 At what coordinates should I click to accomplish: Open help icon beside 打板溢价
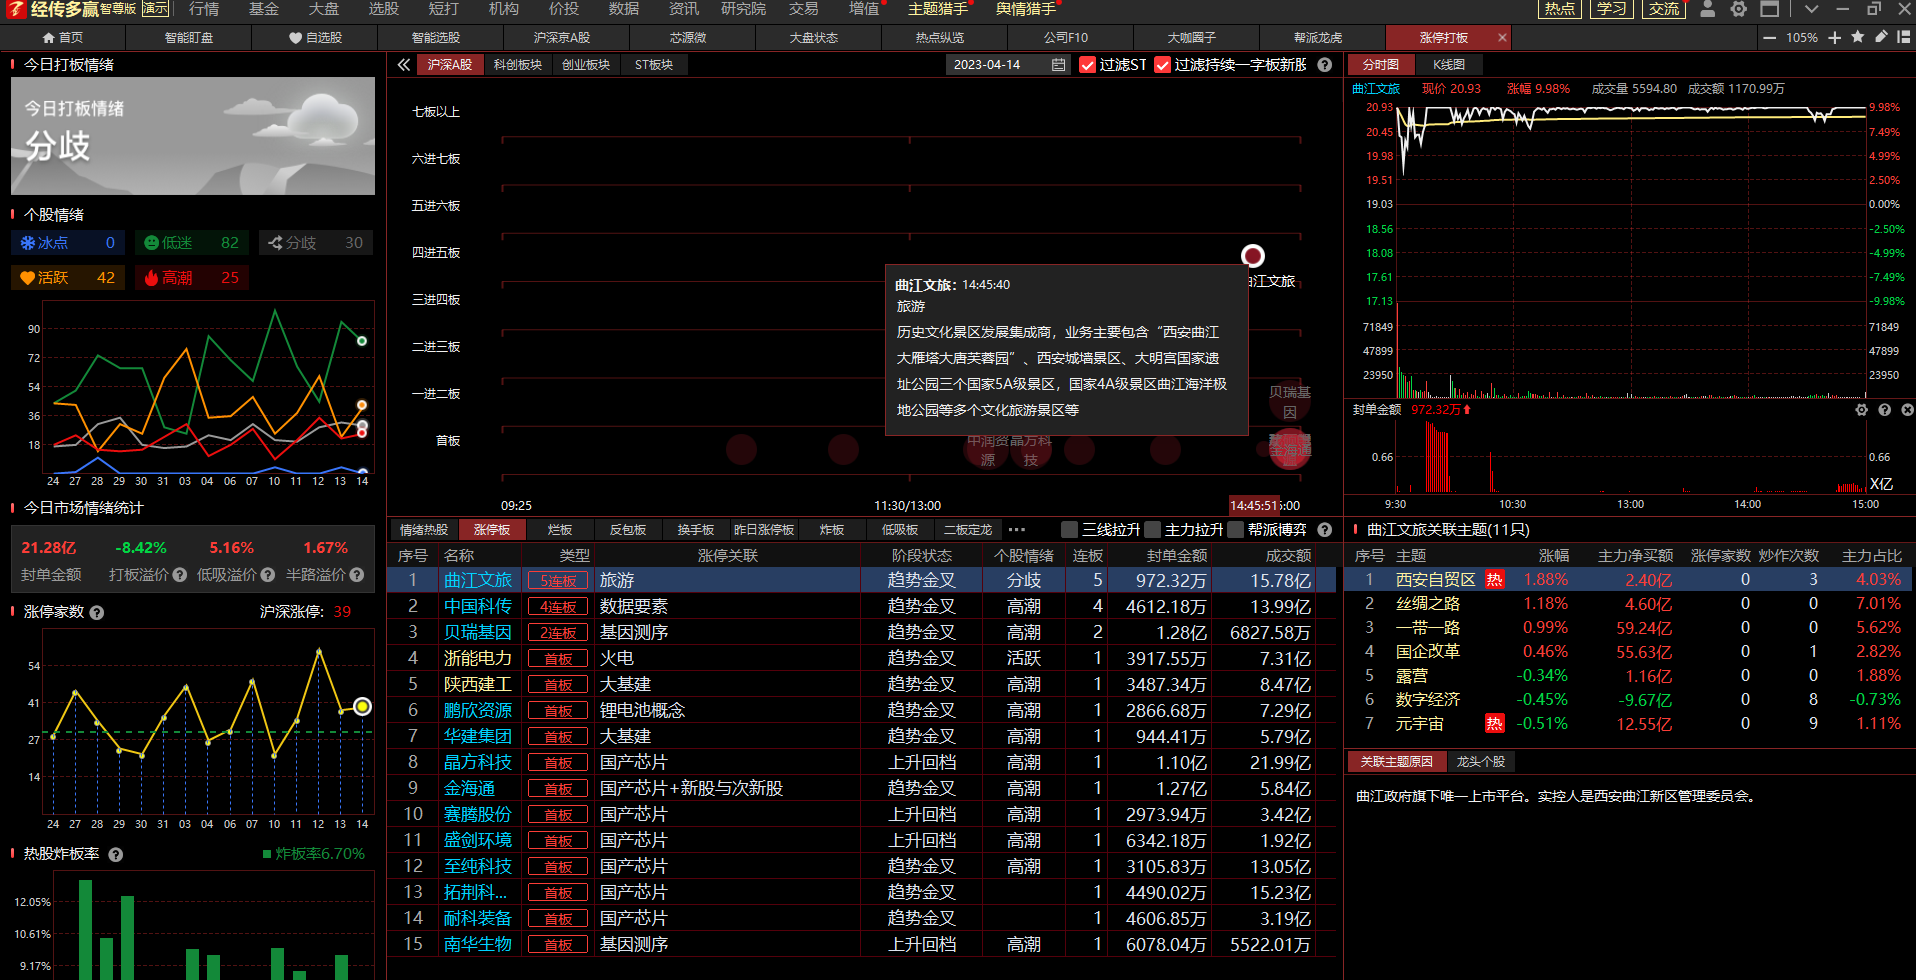click(180, 575)
